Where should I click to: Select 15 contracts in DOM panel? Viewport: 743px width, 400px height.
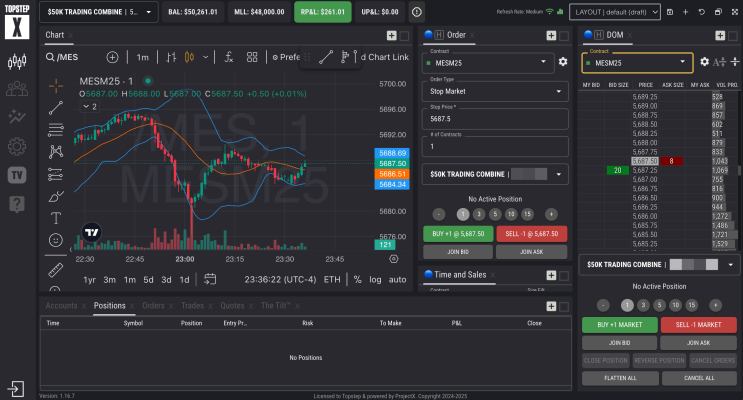pos(692,305)
